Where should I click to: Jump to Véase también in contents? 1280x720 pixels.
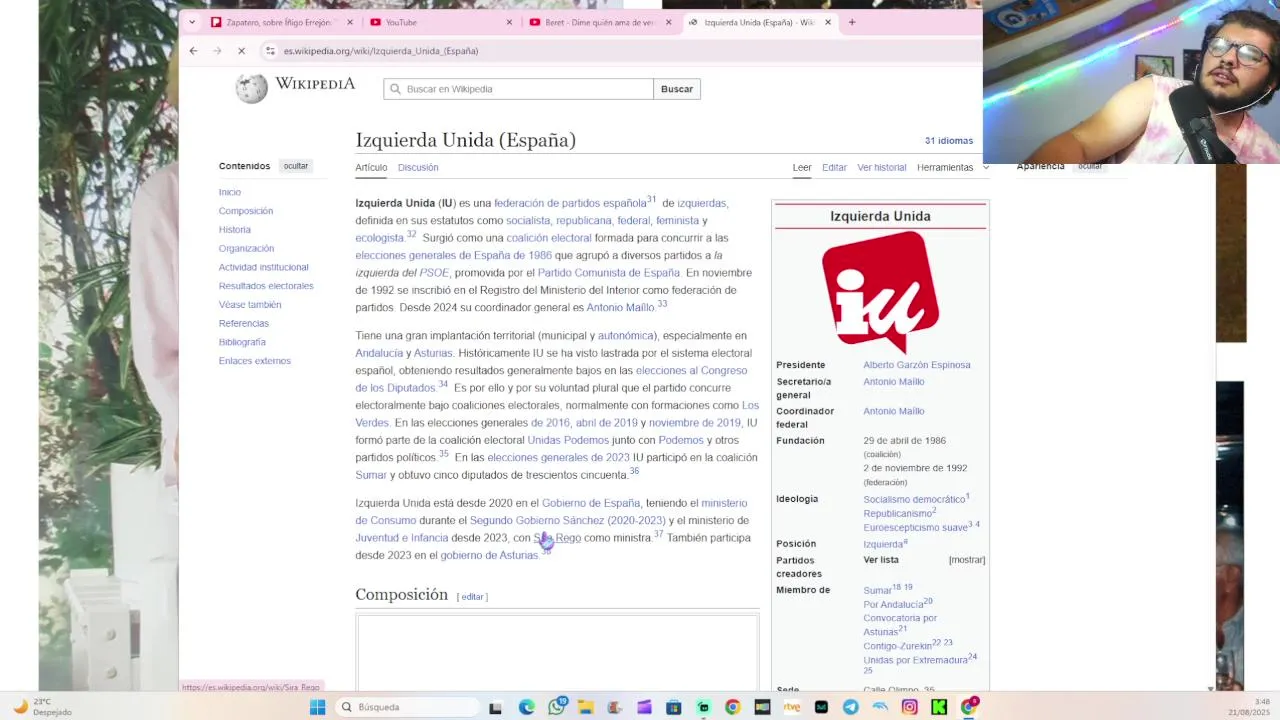coord(250,305)
